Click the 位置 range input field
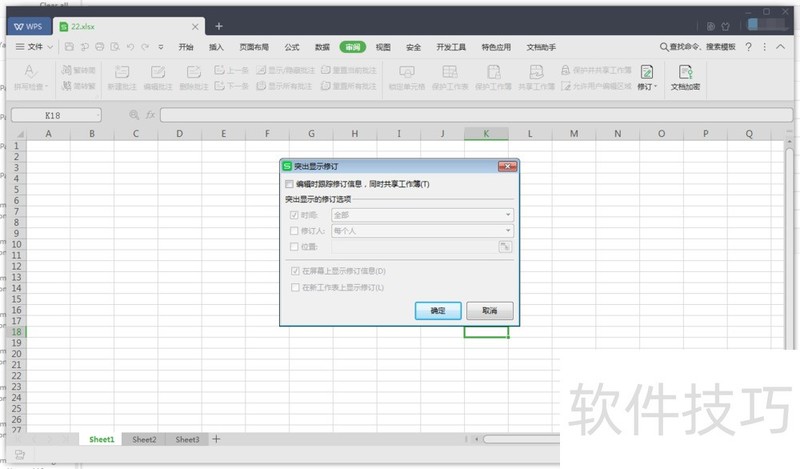Viewport: 800px width, 469px height. 414,247
